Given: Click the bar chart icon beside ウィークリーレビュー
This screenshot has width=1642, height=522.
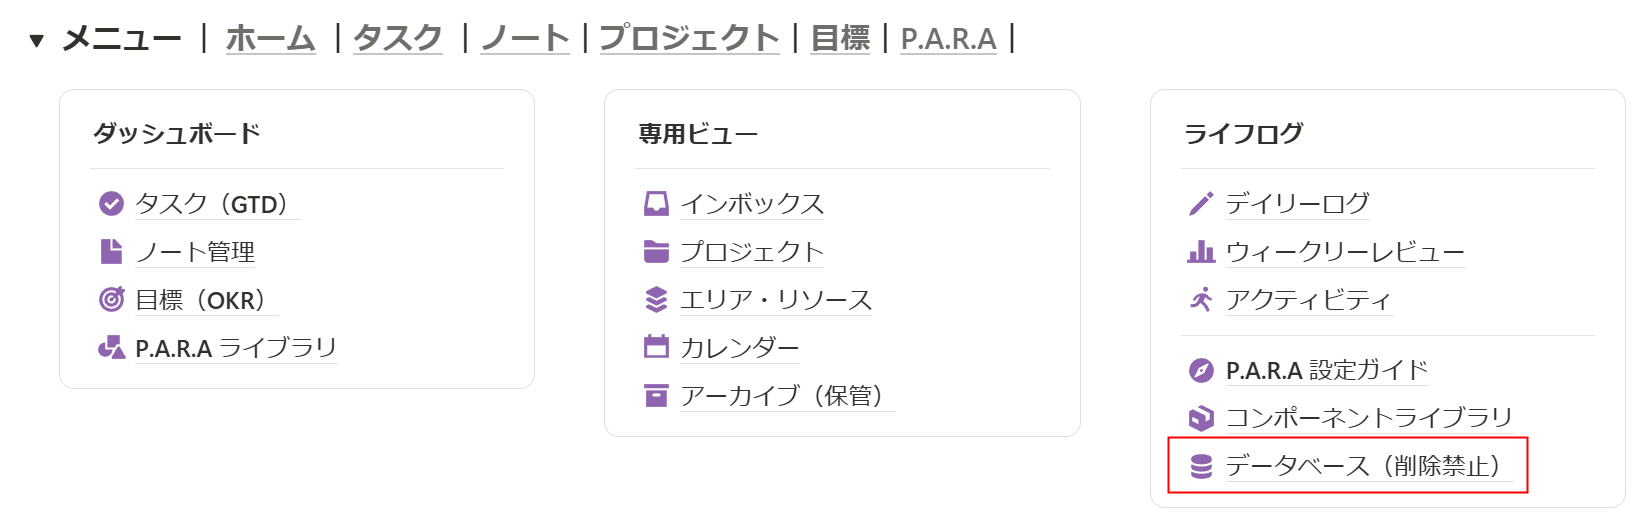Looking at the screenshot, I should pyautogui.click(x=1201, y=251).
